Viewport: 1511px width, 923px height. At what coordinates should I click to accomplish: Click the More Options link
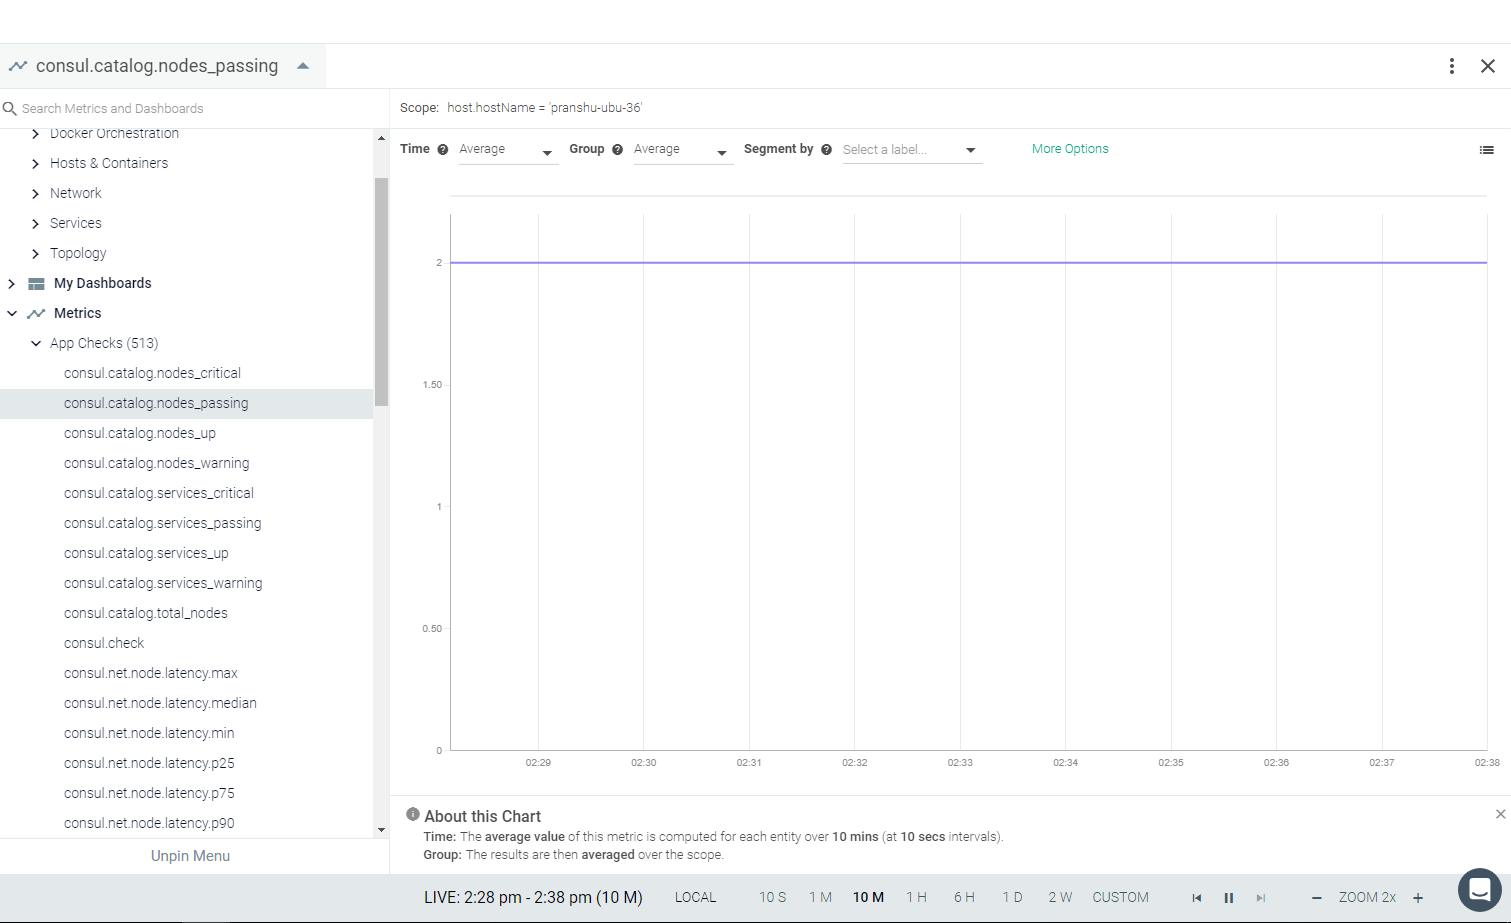click(x=1070, y=149)
